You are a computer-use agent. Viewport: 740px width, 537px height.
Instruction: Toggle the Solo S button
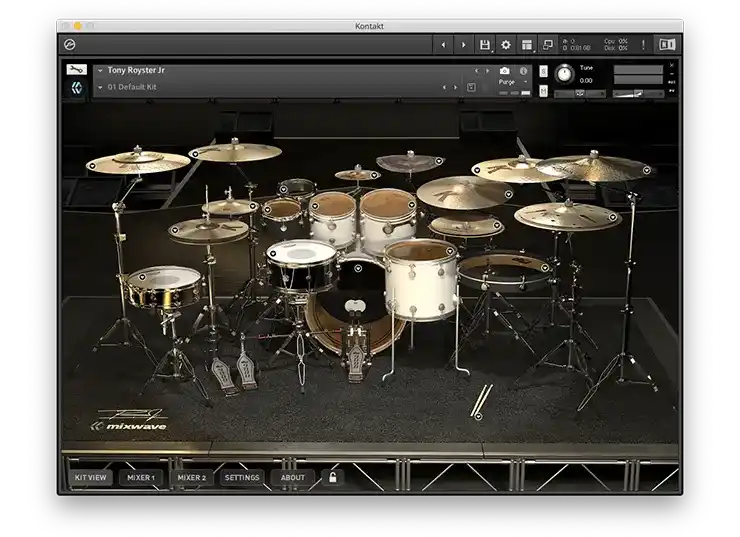point(544,71)
